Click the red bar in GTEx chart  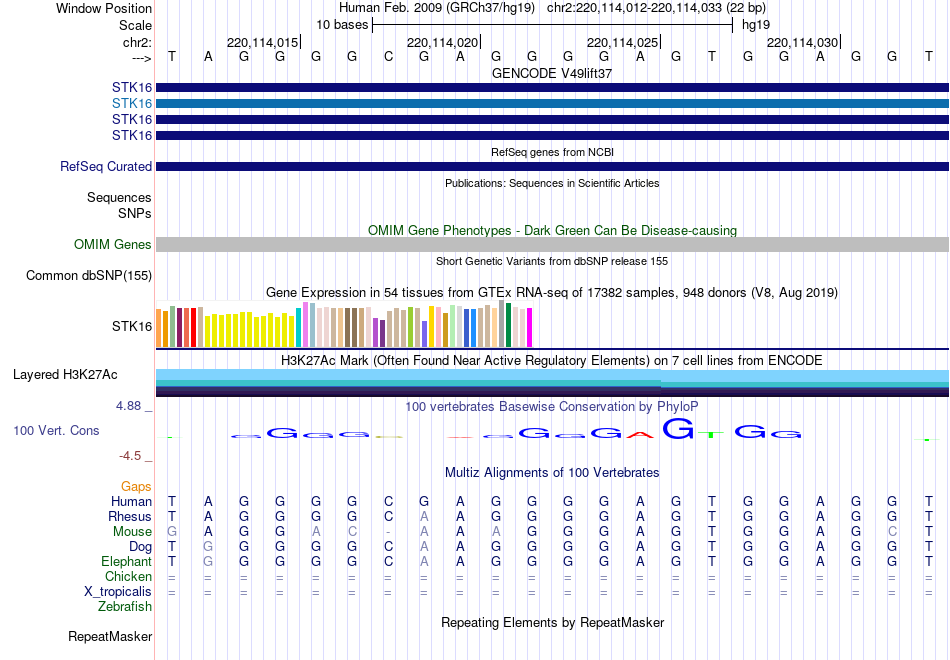point(193,327)
